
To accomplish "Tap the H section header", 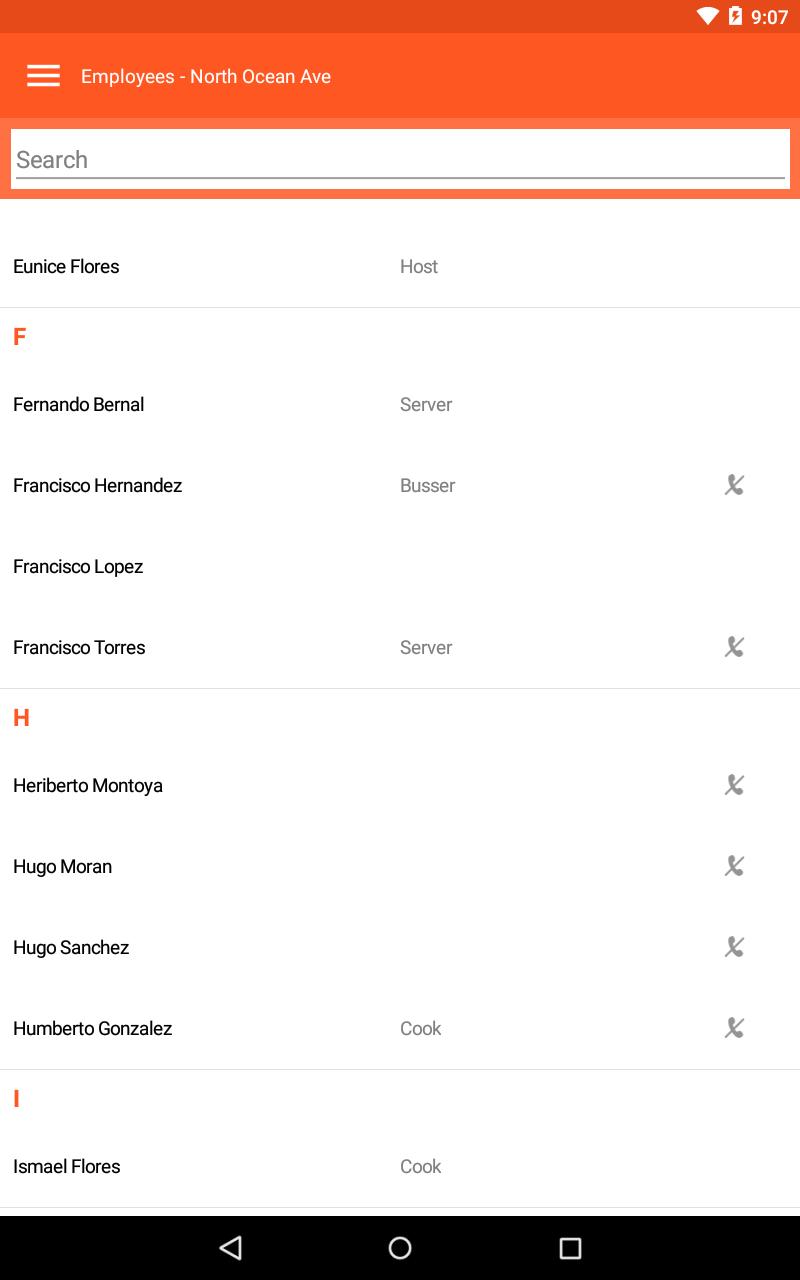I will pos(21,718).
